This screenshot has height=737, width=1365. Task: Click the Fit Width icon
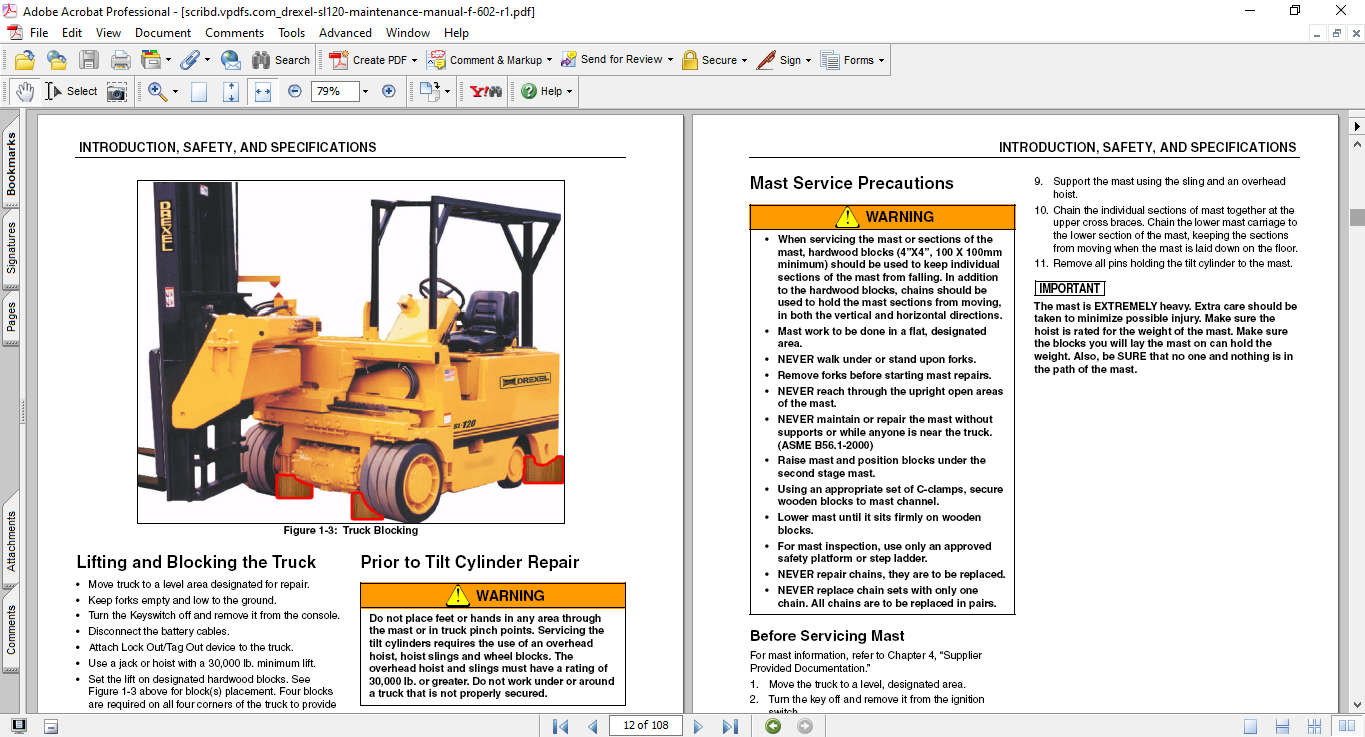click(x=263, y=91)
